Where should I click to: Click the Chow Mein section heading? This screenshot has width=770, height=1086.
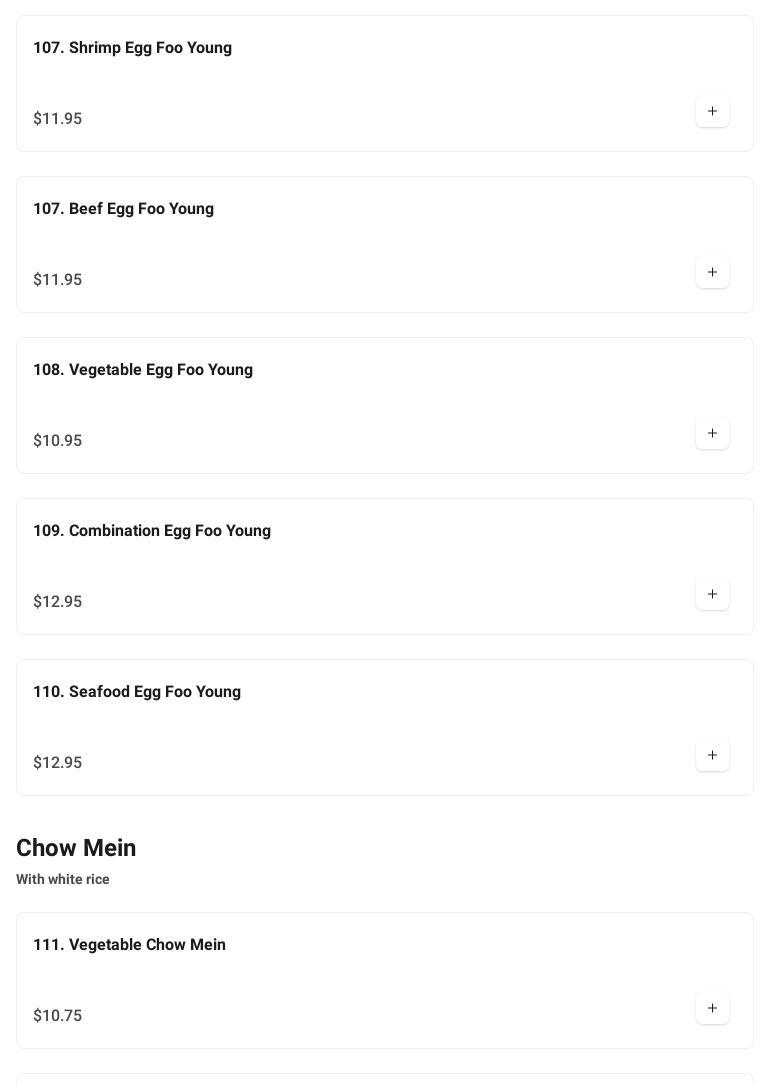tap(76, 848)
